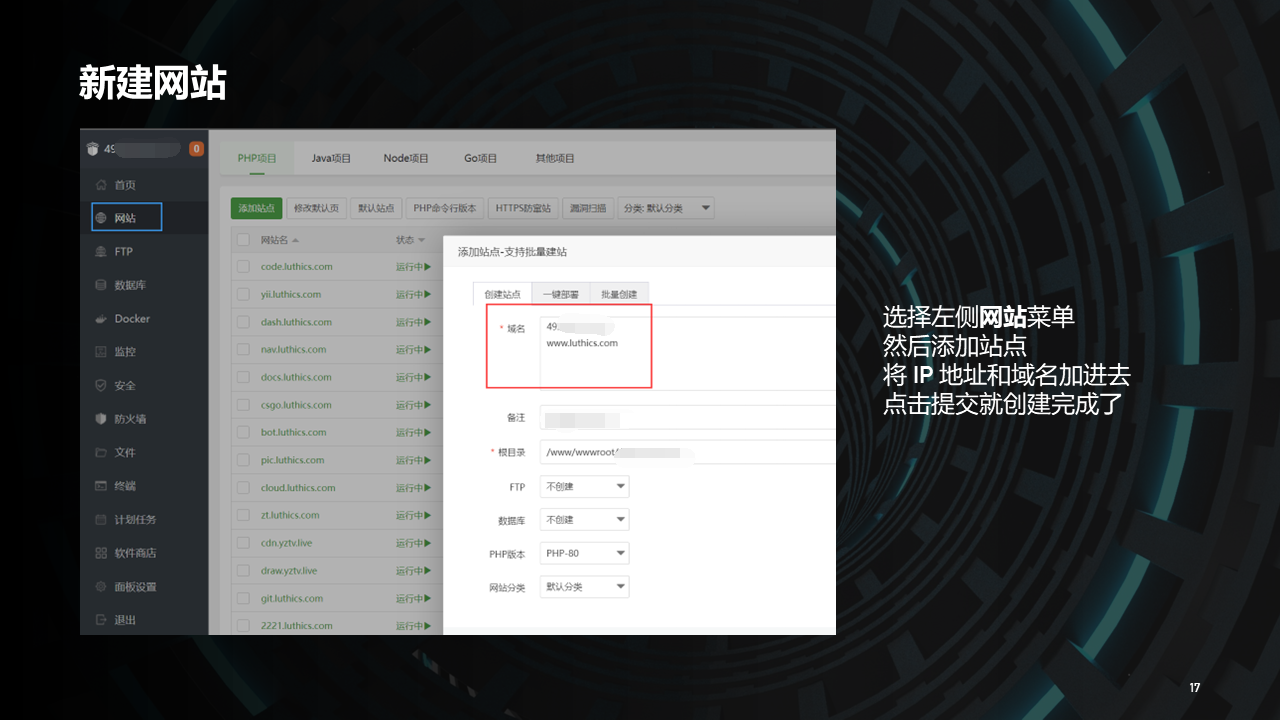Click the 域名 textarea field

point(688,353)
